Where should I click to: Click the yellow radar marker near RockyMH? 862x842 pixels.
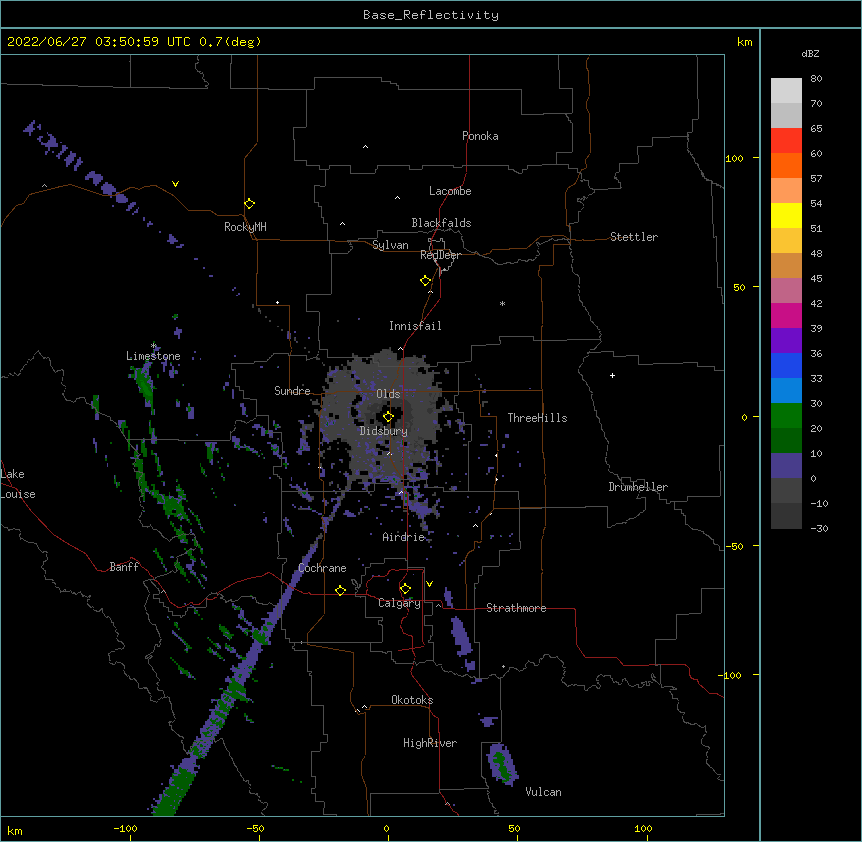click(x=249, y=203)
